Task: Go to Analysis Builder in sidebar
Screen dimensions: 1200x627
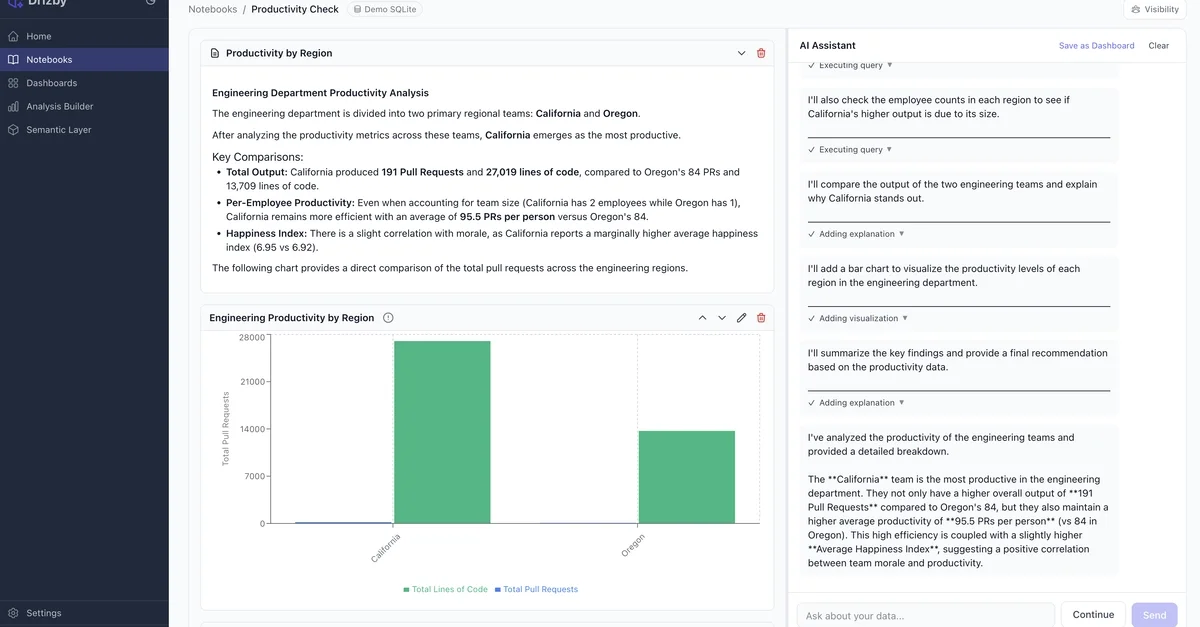Action: [59, 106]
